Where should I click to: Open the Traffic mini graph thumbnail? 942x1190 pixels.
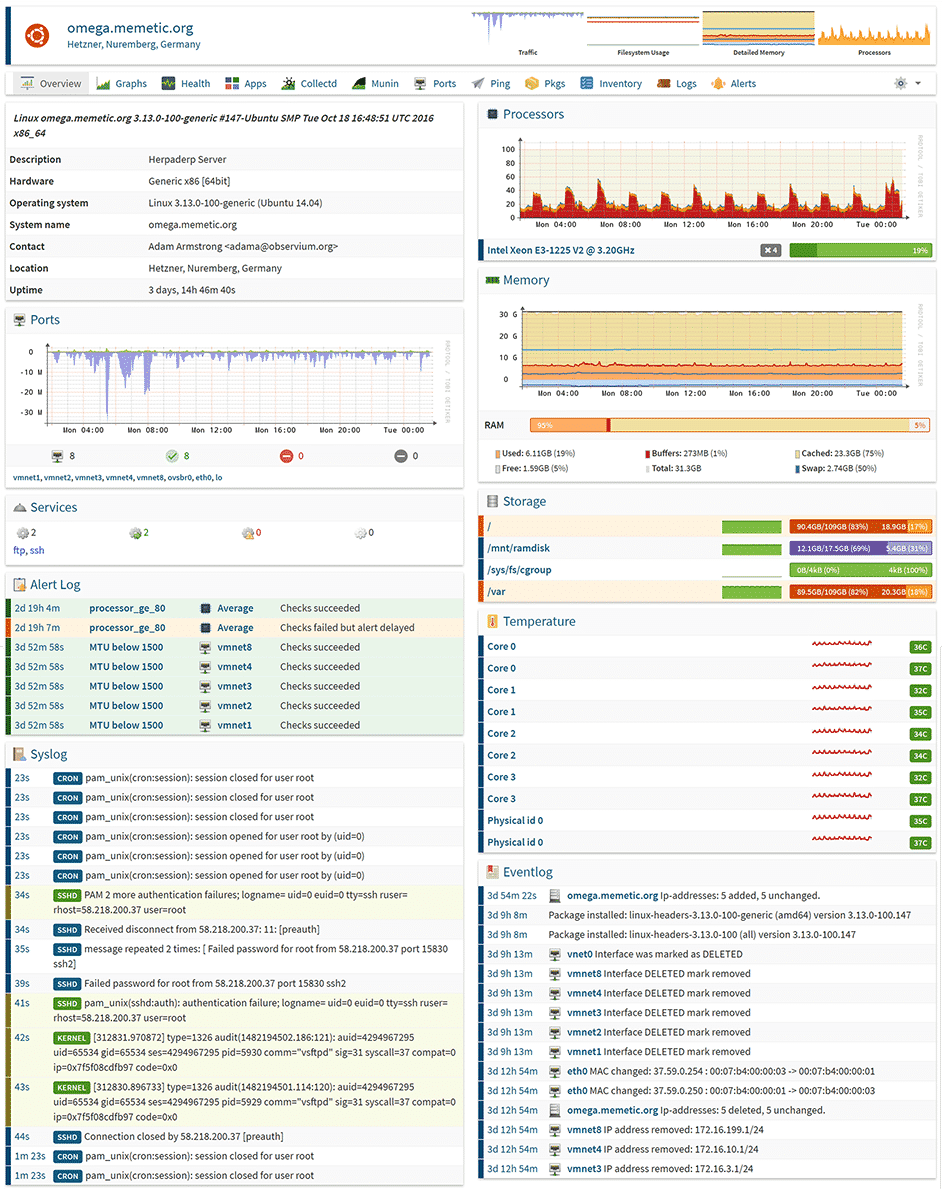526,29
